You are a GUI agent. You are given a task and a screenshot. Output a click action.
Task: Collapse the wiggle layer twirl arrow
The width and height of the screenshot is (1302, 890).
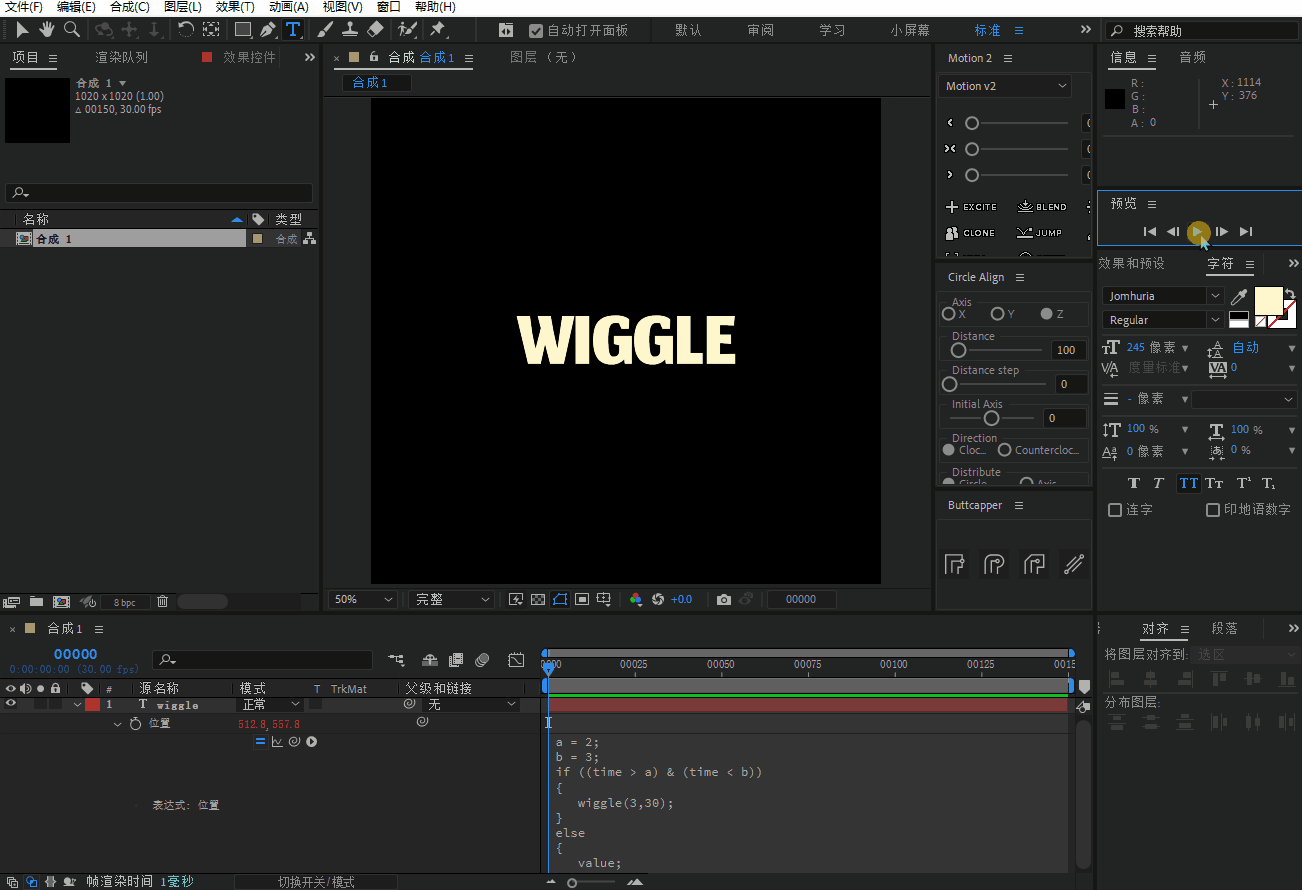(77, 704)
